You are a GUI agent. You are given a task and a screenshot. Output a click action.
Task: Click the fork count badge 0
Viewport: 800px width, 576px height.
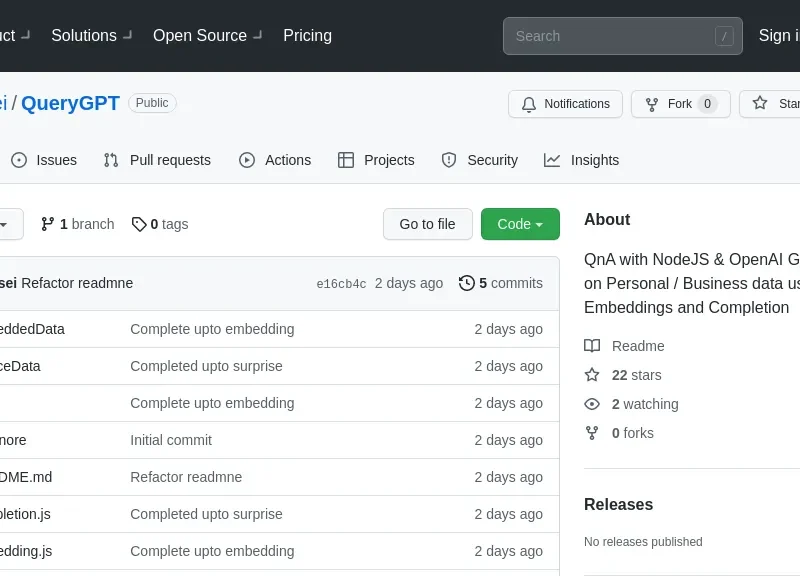[x=708, y=104]
